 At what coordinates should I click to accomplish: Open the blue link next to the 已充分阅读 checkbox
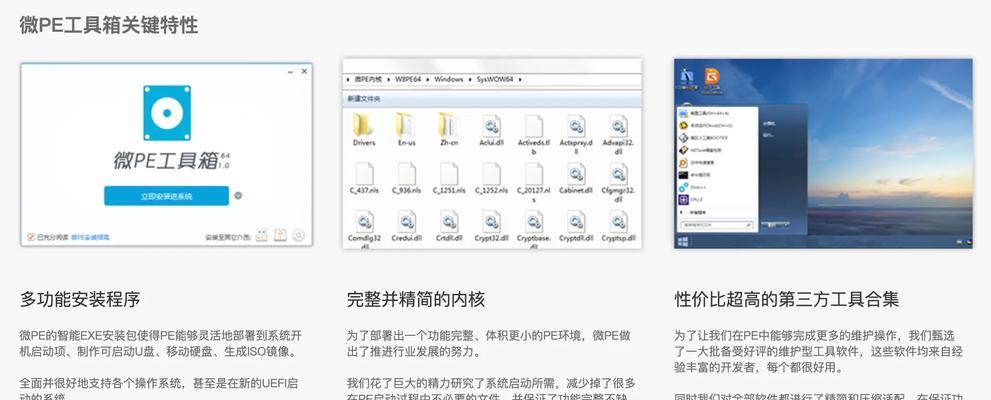[90, 237]
